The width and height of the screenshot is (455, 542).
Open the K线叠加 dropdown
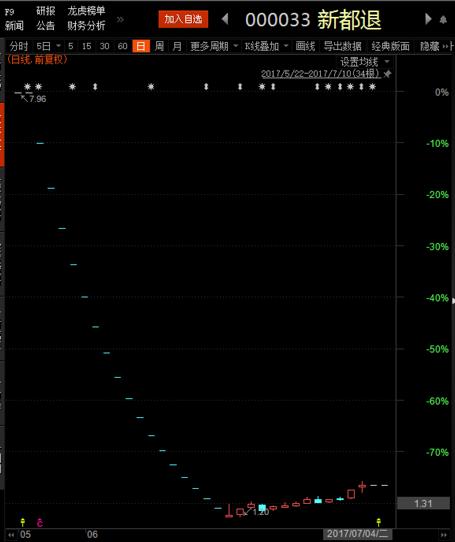pyautogui.click(x=267, y=46)
